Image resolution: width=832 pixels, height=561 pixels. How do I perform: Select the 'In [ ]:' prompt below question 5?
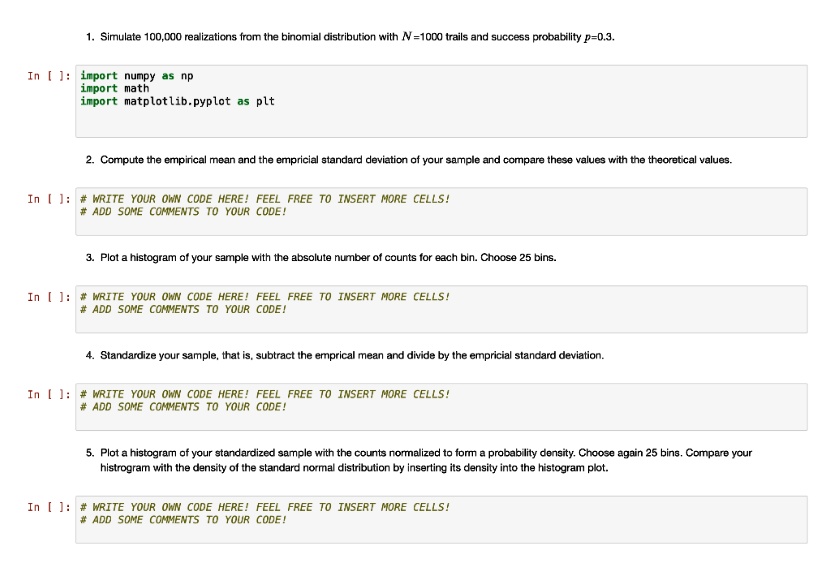click(49, 507)
